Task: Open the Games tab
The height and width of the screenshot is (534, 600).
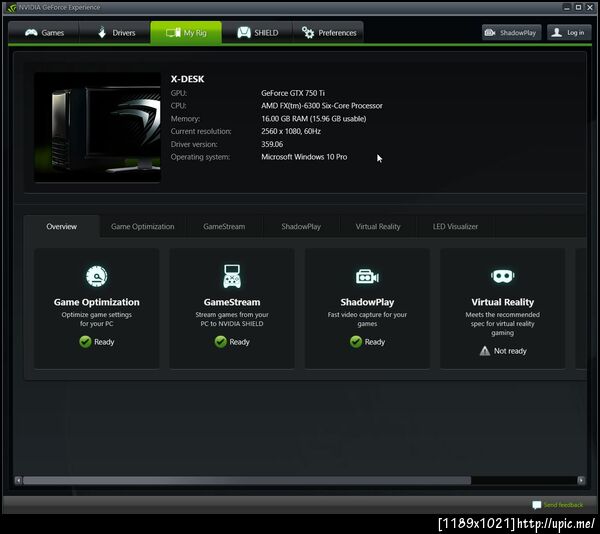Action: pyautogui.click(x=44, y=33)
